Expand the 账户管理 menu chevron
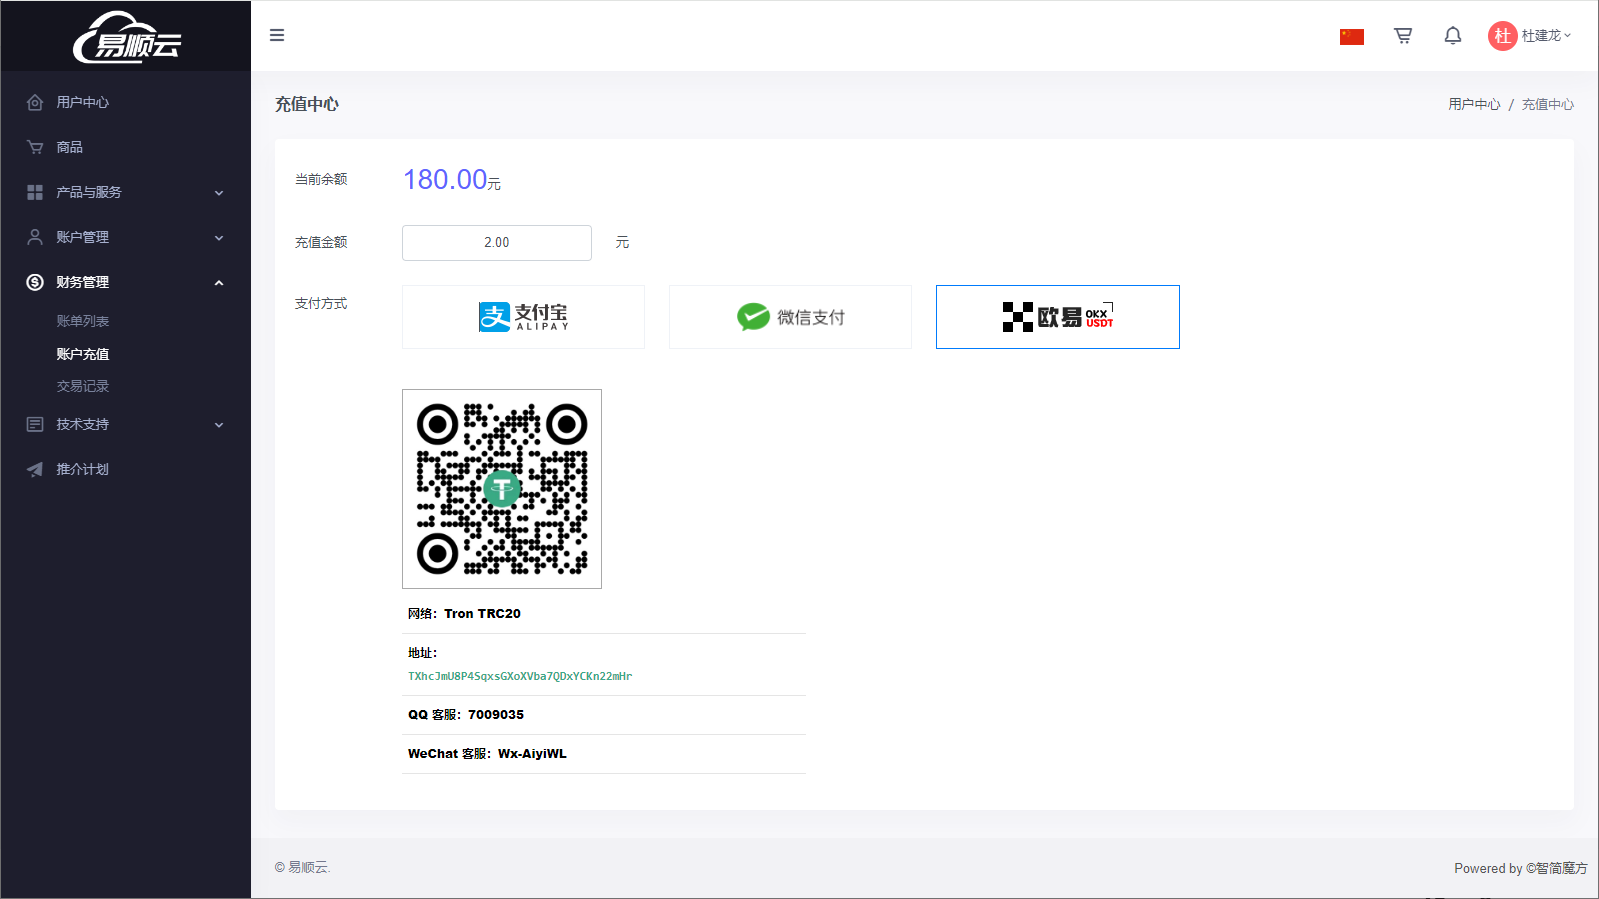1599x899 pixels. coord(219,238)
